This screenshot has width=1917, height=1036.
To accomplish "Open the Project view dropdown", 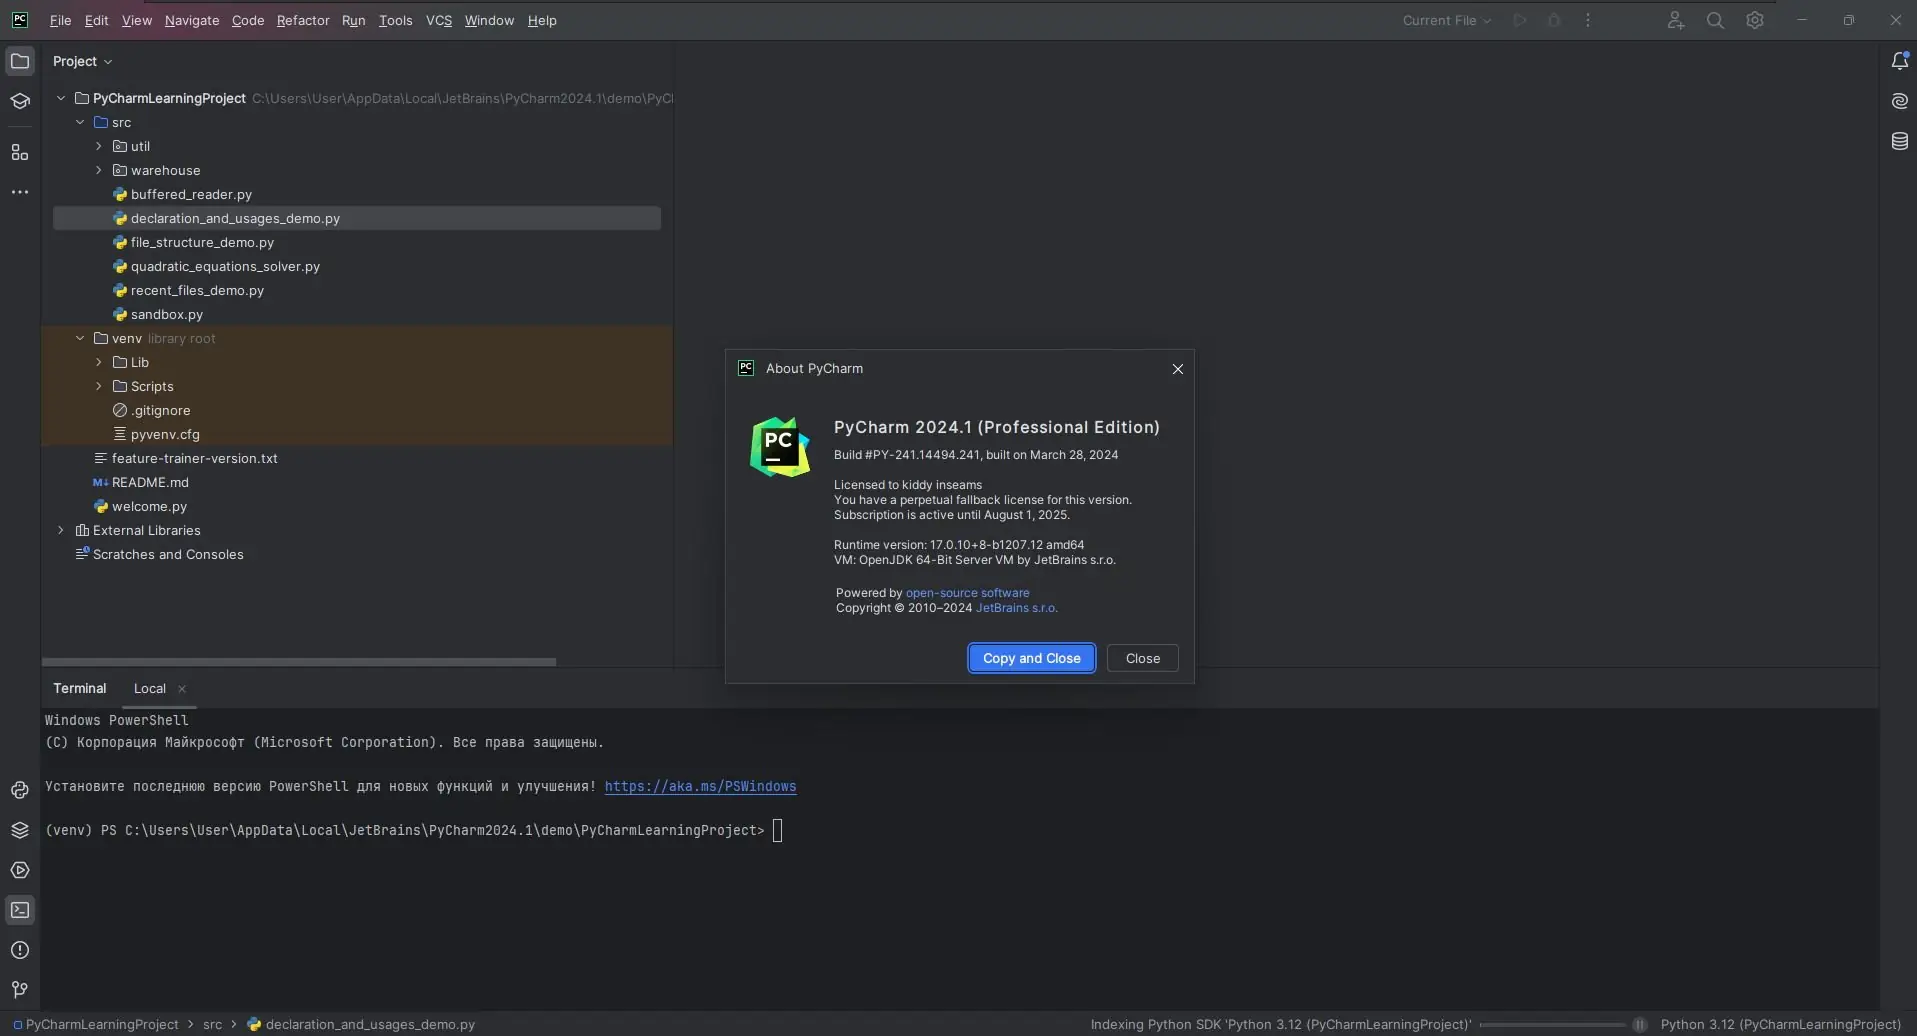I will [82, 61].
